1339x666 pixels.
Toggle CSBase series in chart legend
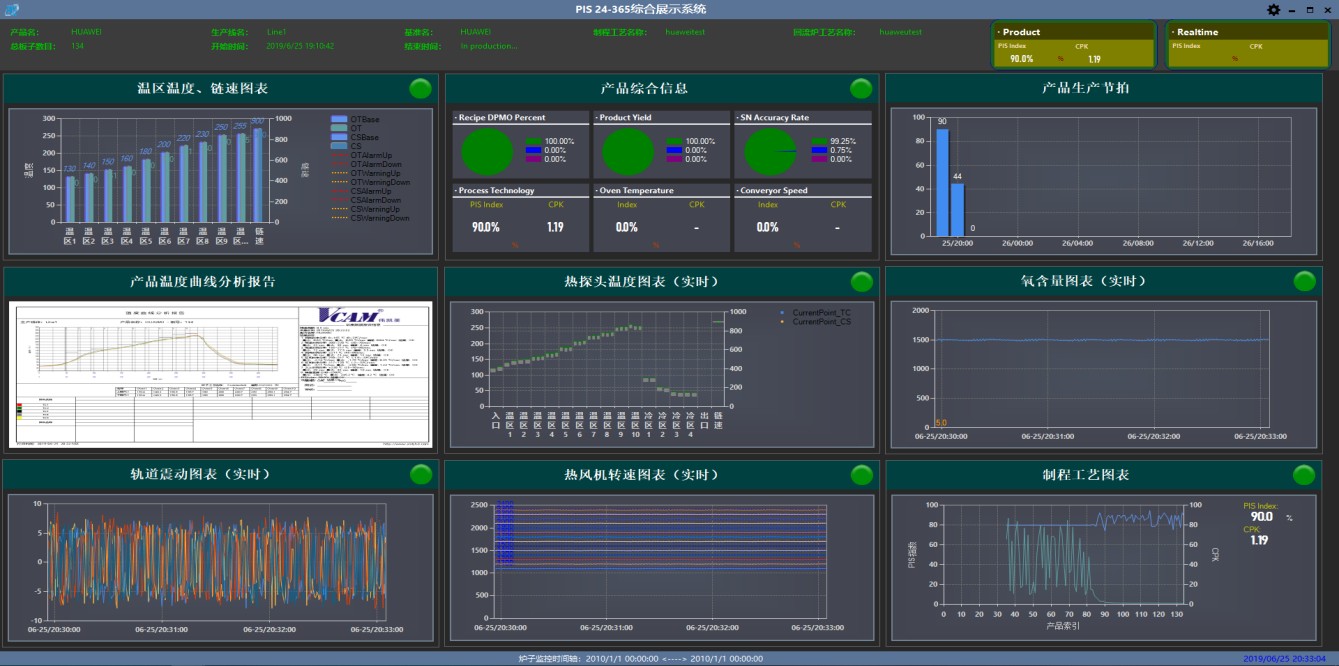(x=363, y=137)
